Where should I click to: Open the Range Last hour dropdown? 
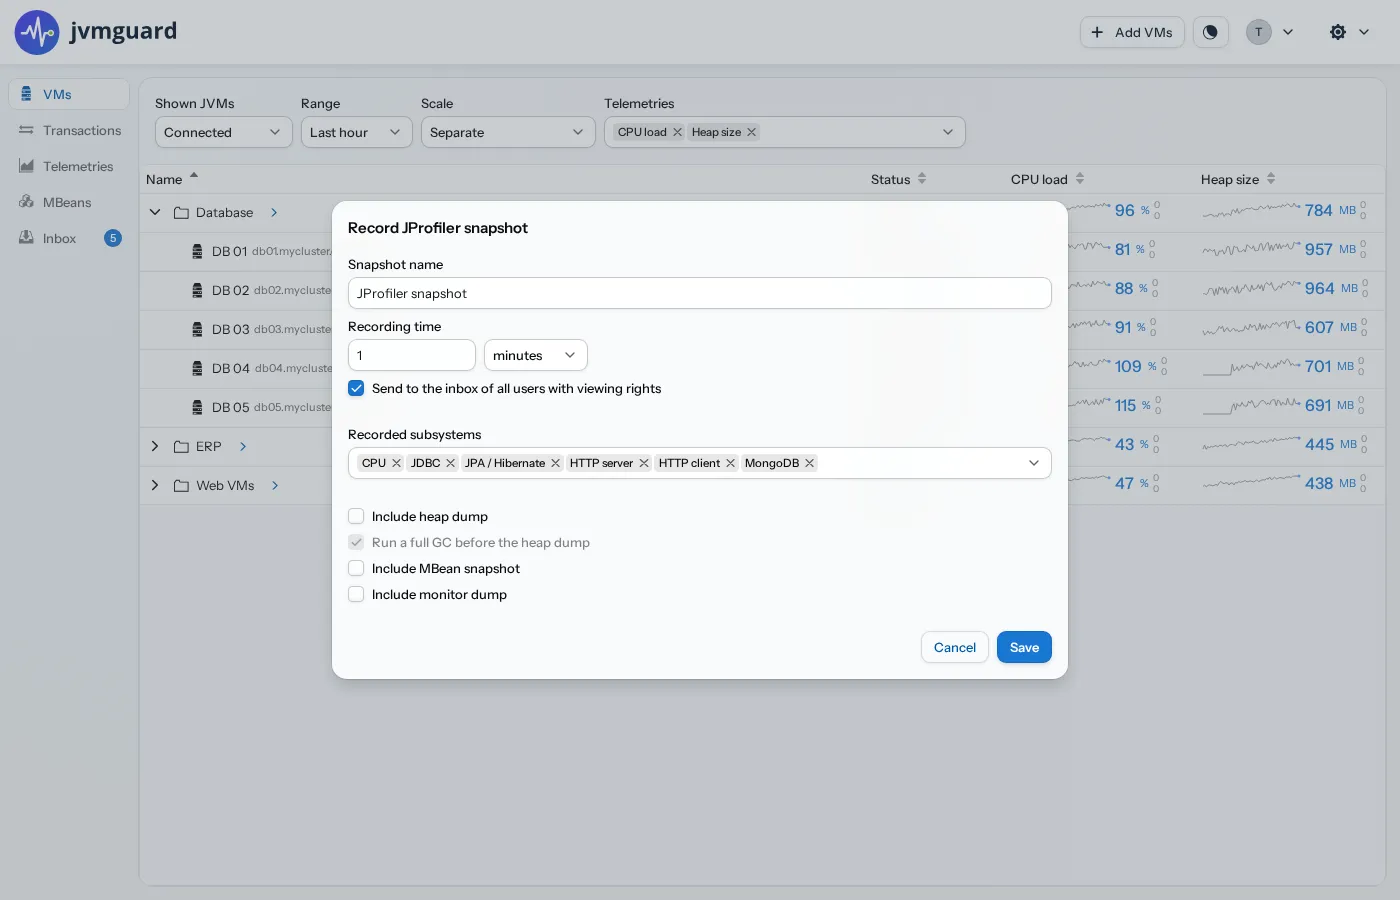coord(356,132)
